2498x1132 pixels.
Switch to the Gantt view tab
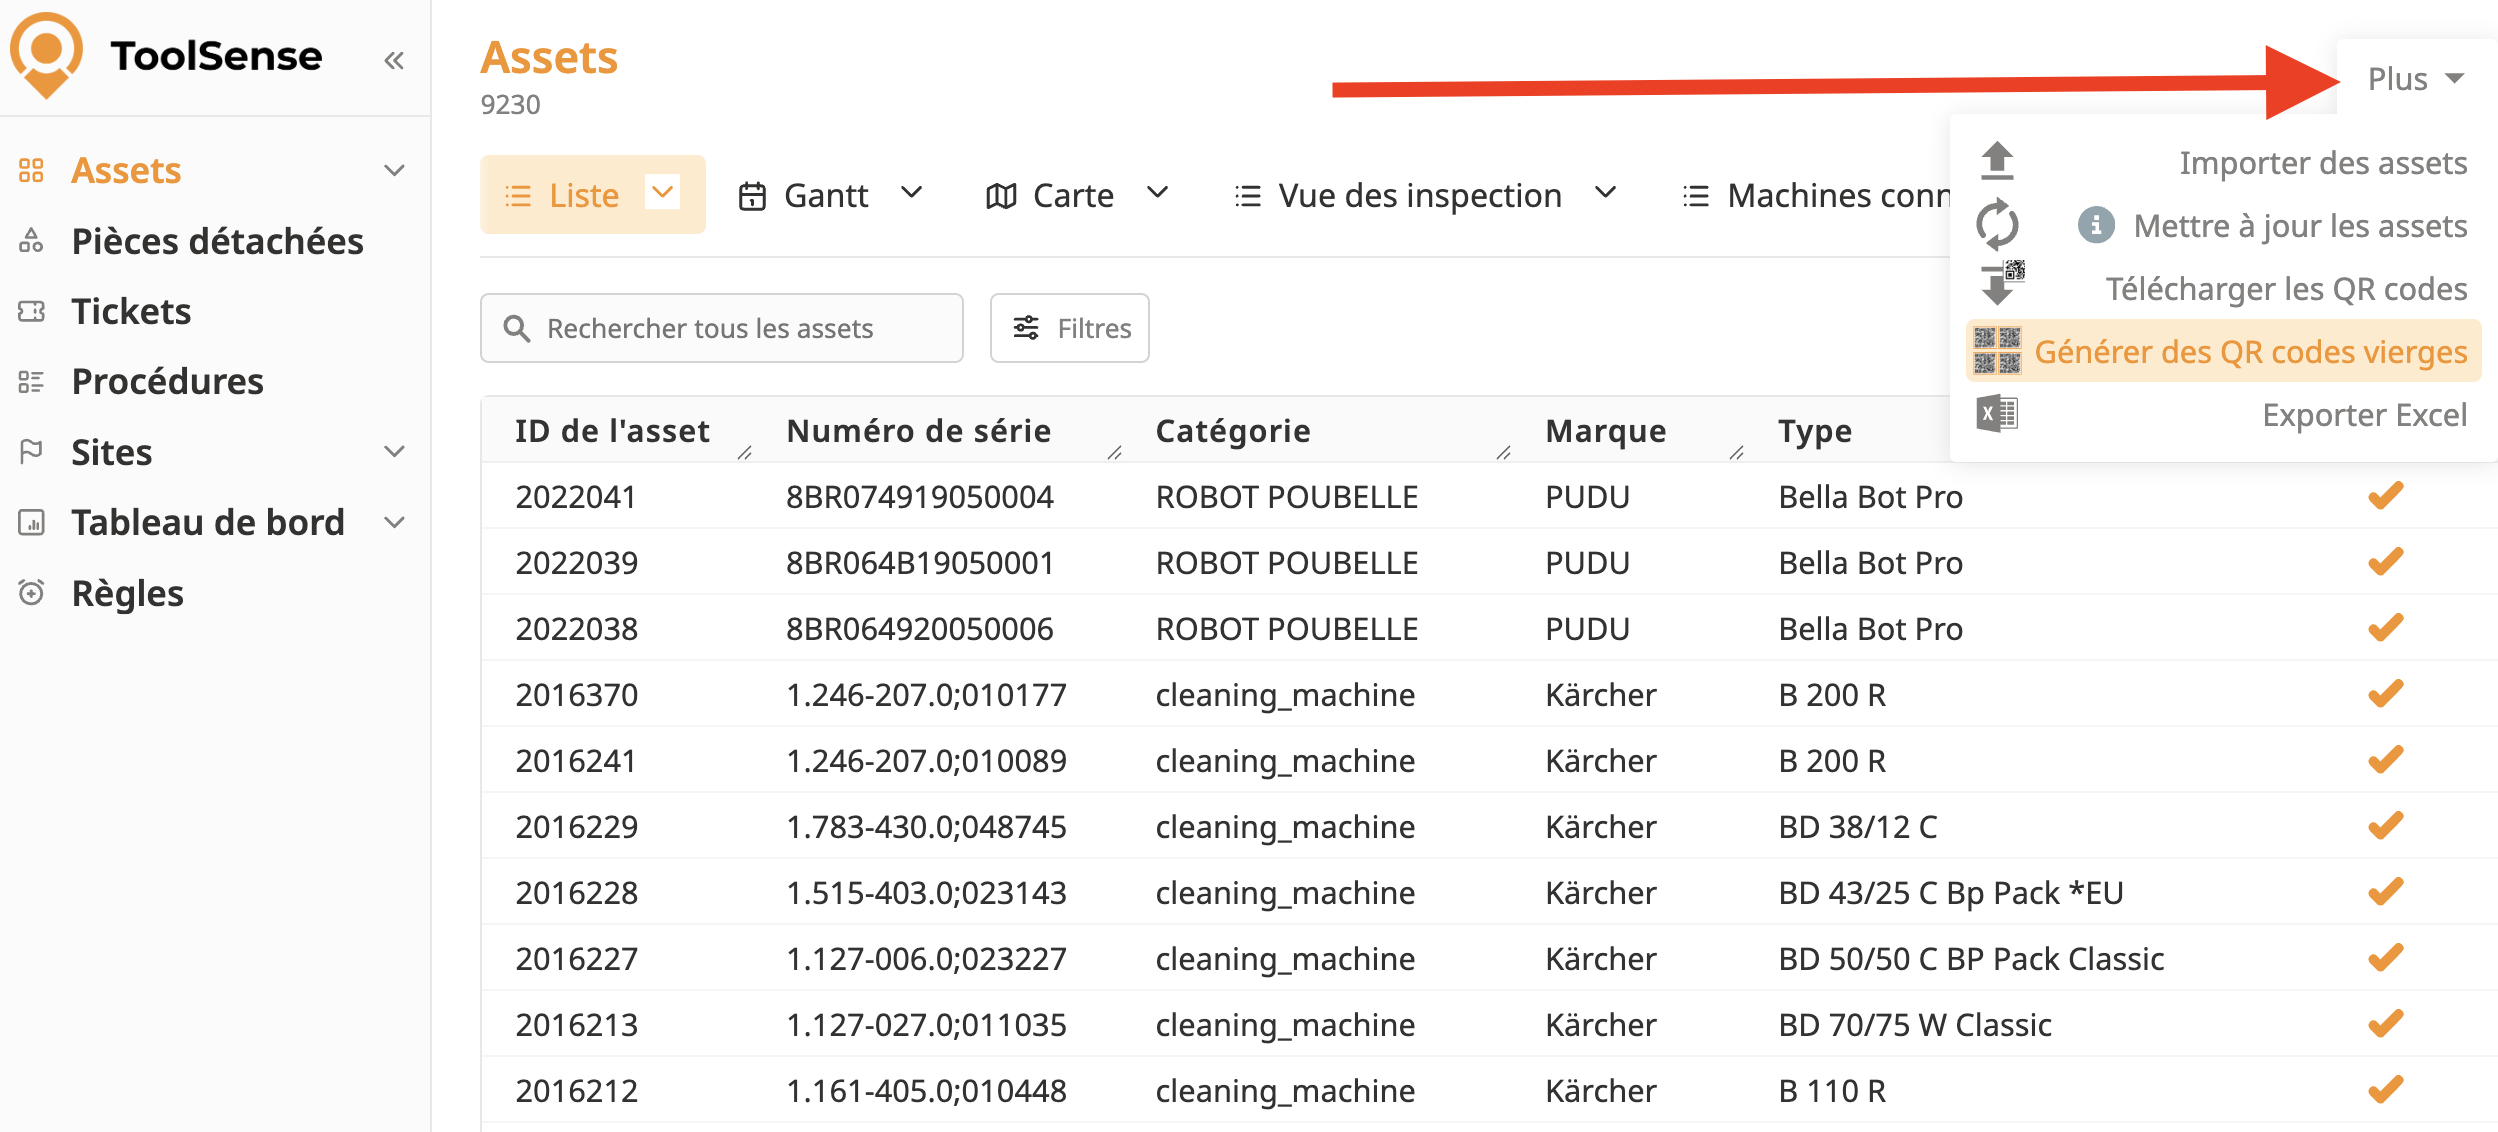pos(826,195)
